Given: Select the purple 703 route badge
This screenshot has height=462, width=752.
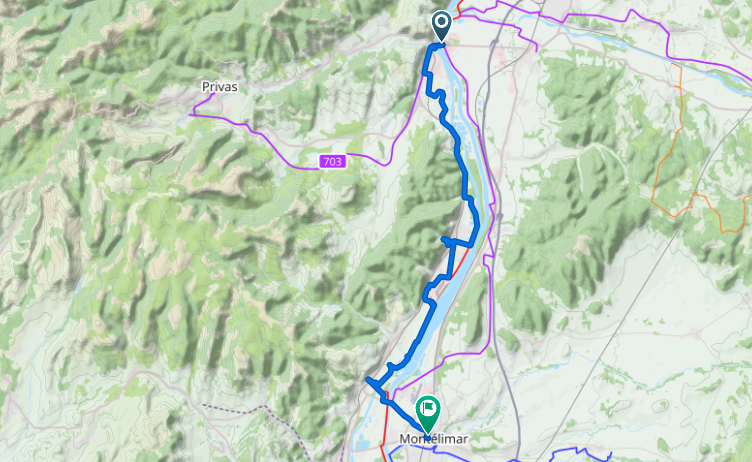Looking at the screenshot, I should pyautogui.click(x=333, y=162).
